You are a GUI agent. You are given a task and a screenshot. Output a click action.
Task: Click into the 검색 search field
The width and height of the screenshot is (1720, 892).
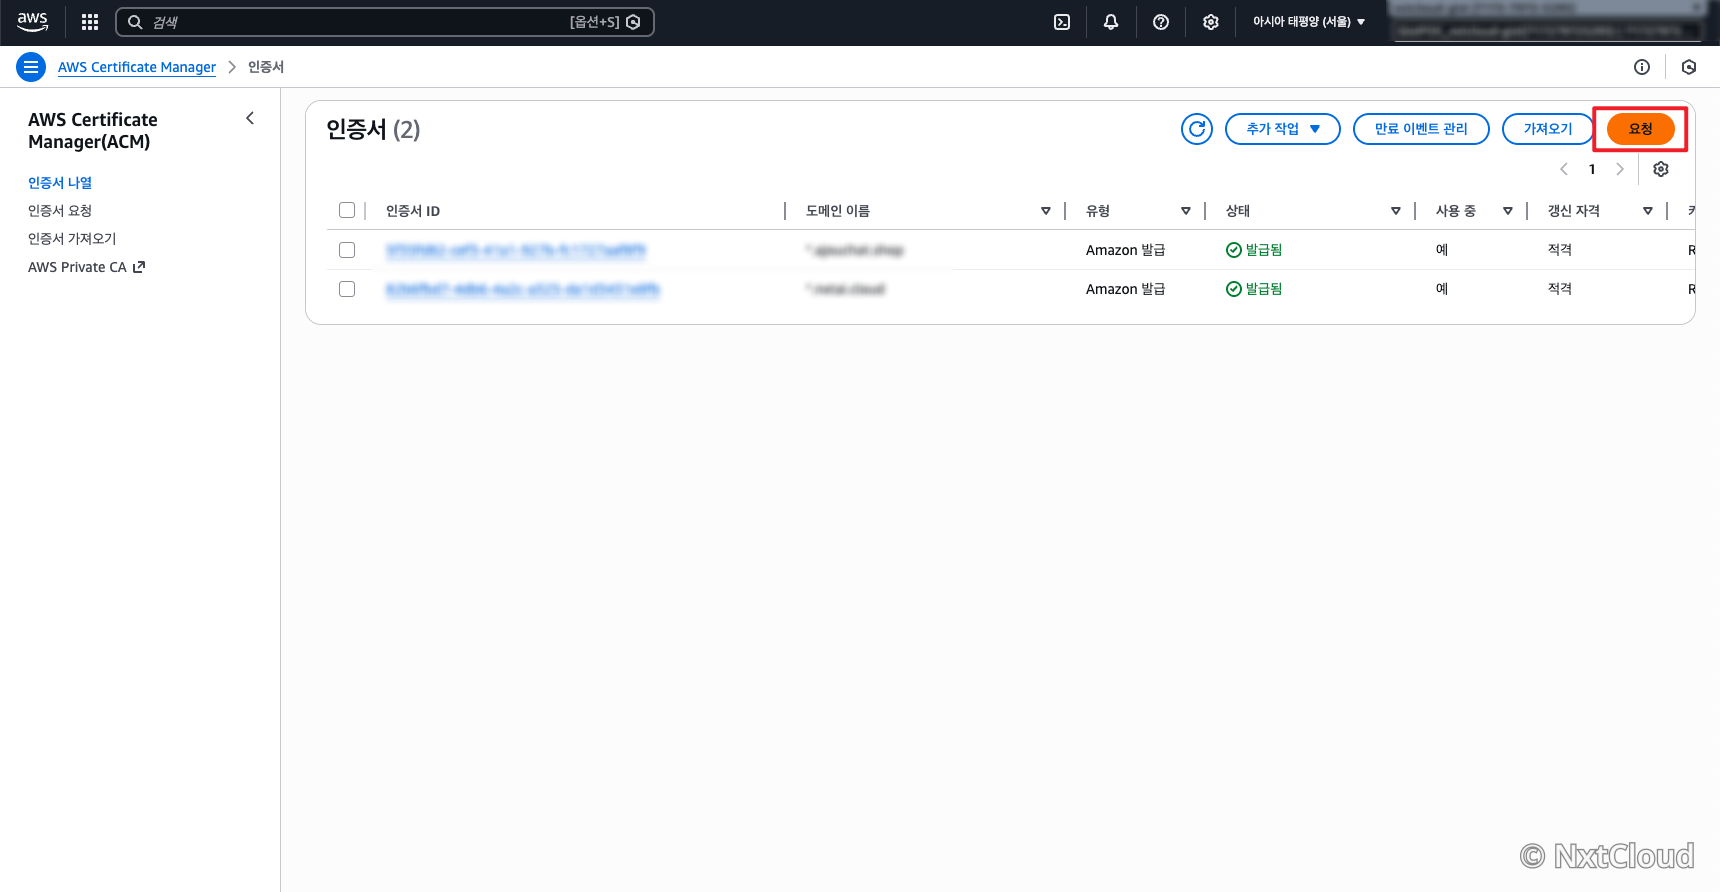(385, 22)
